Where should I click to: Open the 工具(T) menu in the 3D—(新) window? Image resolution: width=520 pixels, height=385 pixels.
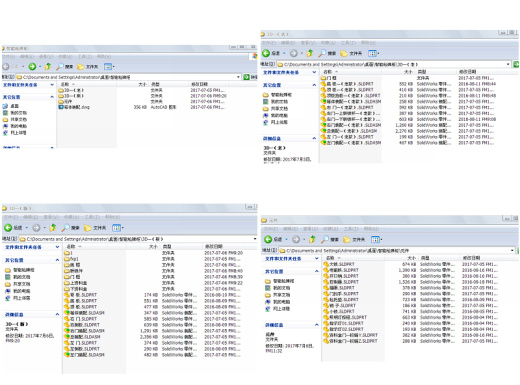pos(91,217)
